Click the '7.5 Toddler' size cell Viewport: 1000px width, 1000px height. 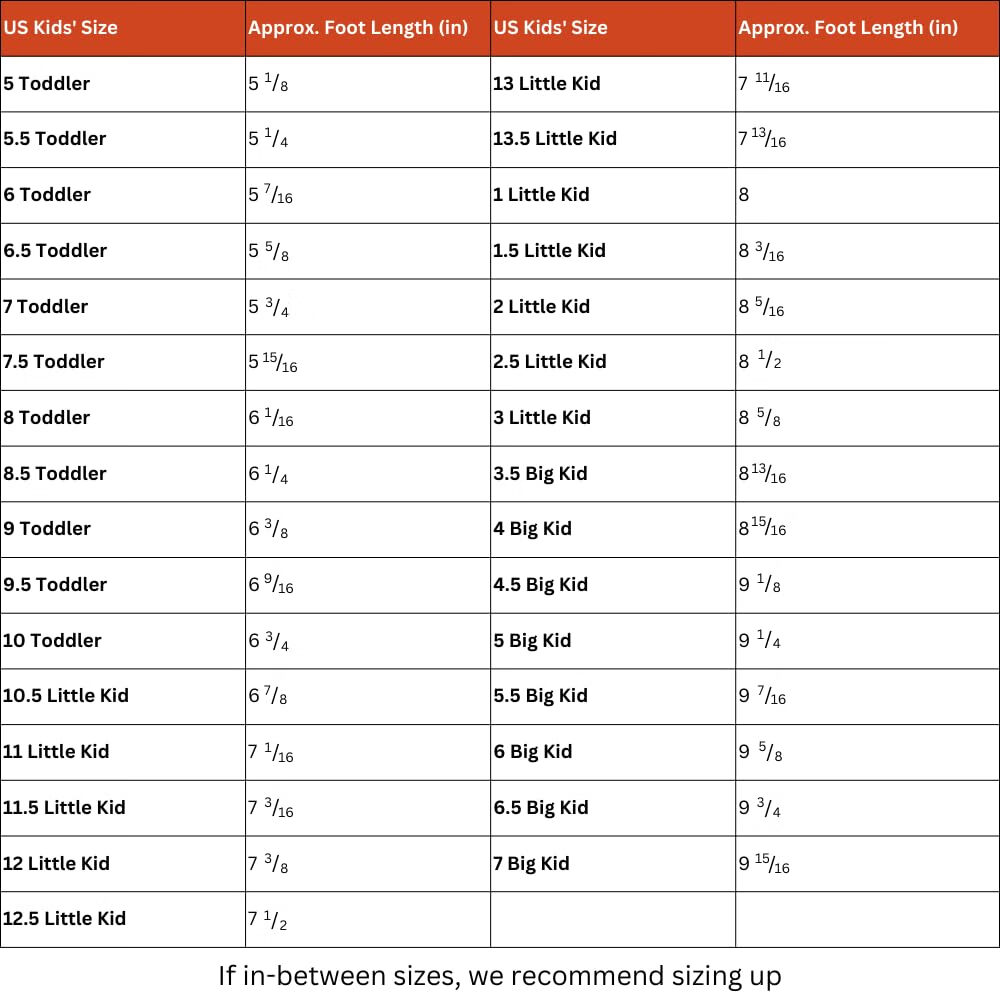point(54,361)
